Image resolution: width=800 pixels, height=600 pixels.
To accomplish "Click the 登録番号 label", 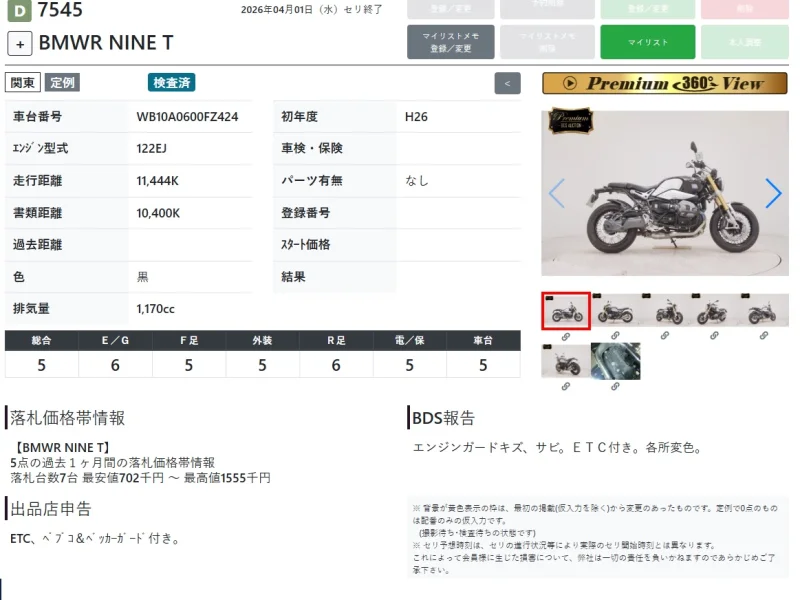I will click(306, 213).
